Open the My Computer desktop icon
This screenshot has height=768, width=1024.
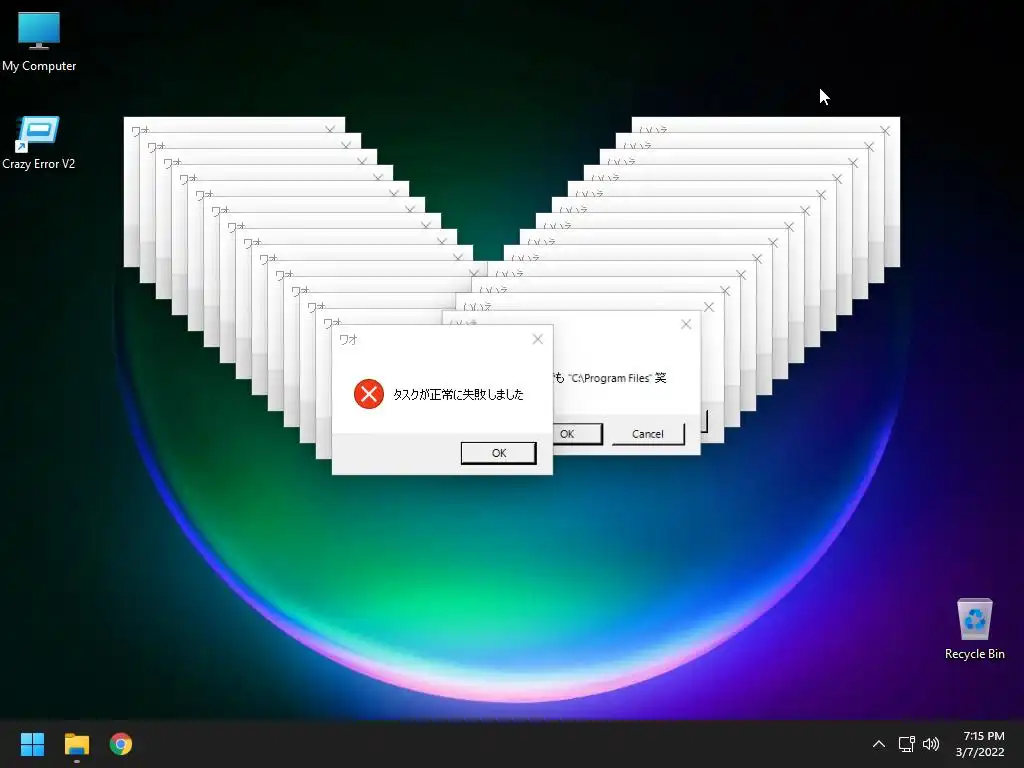pos(39,42)
